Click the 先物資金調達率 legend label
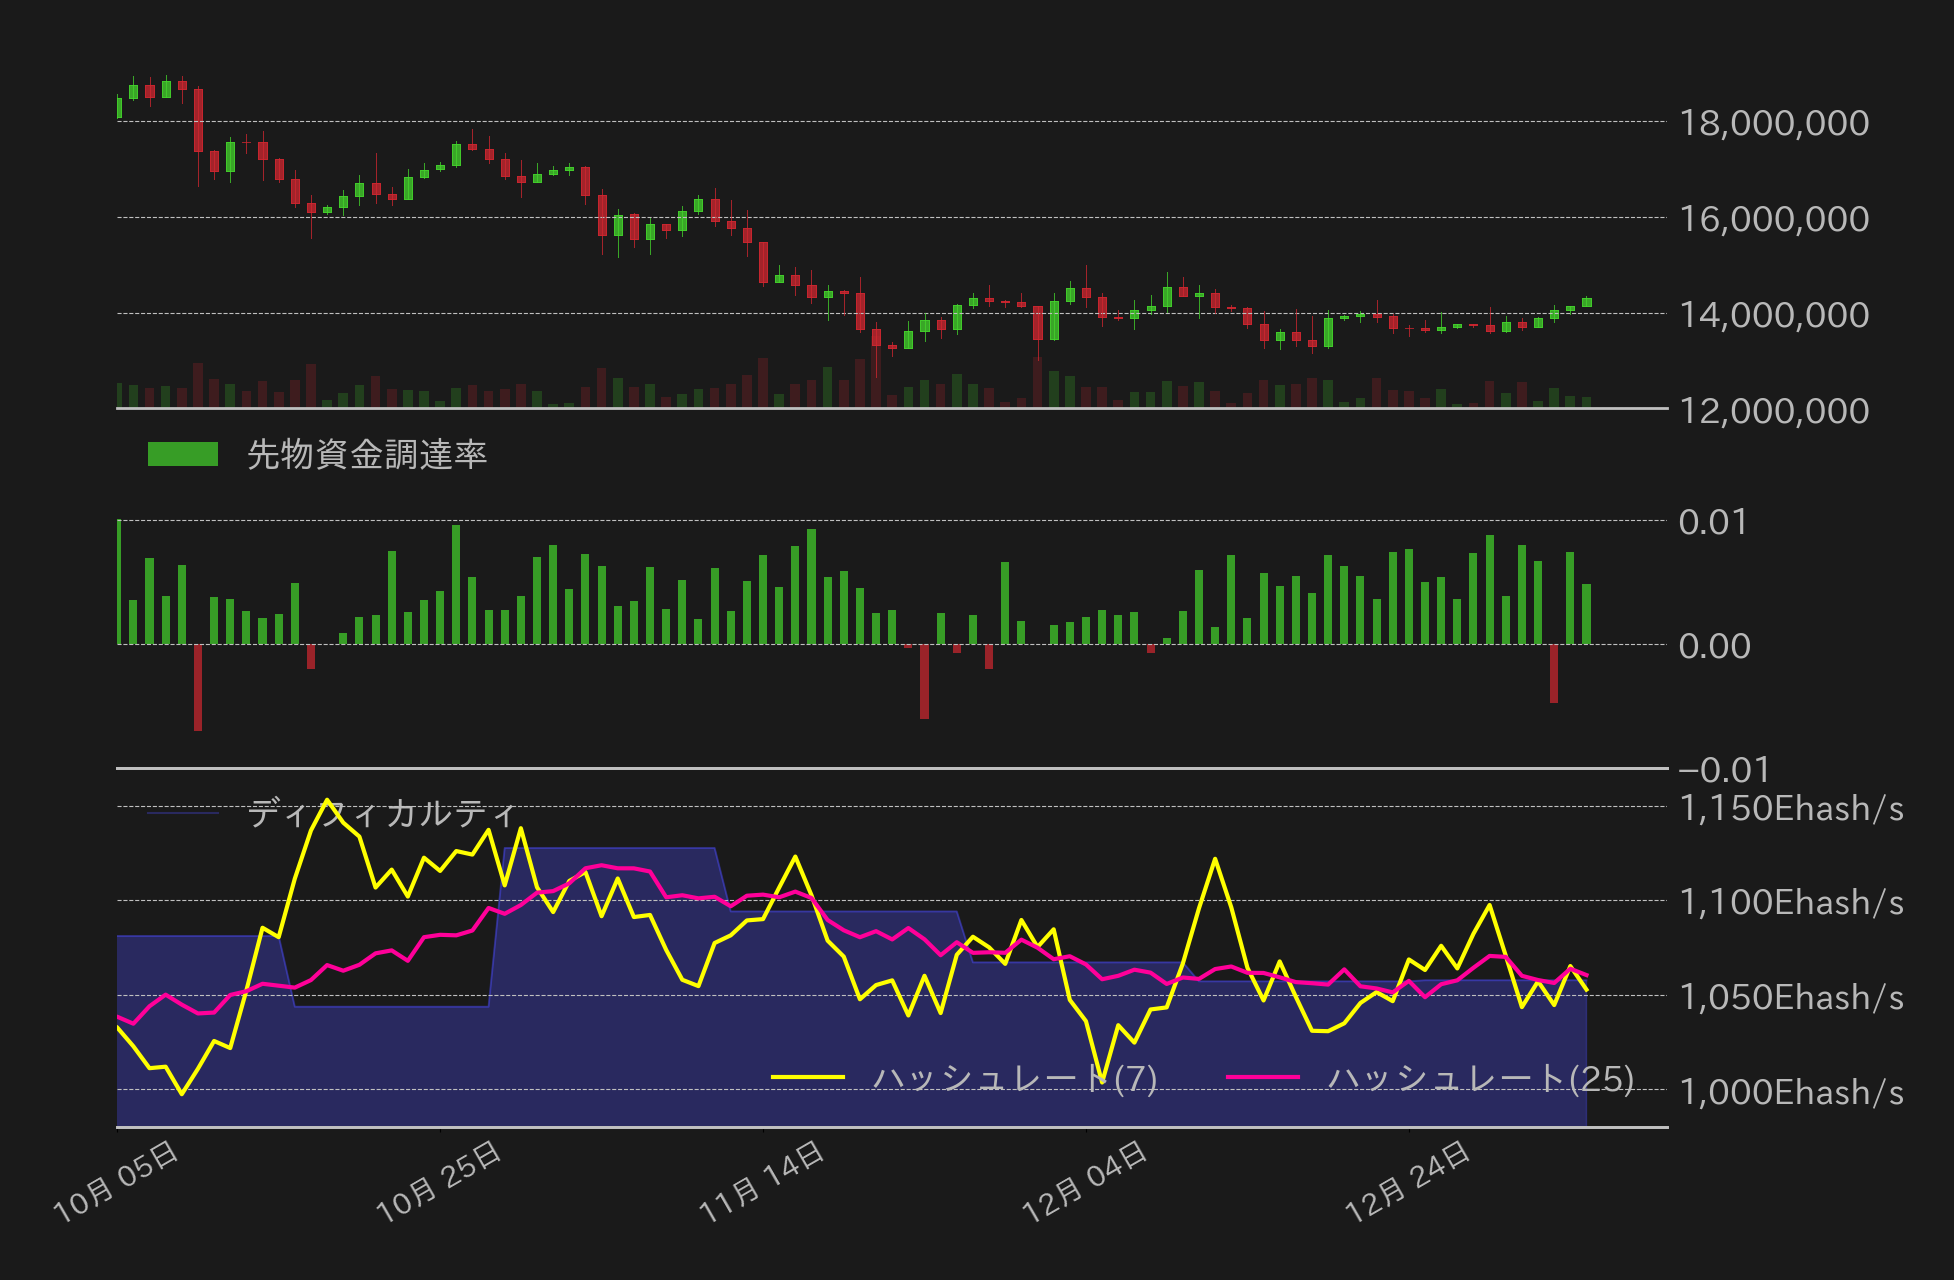Viewport: 1954px width, 1280px height. [366, 455]
